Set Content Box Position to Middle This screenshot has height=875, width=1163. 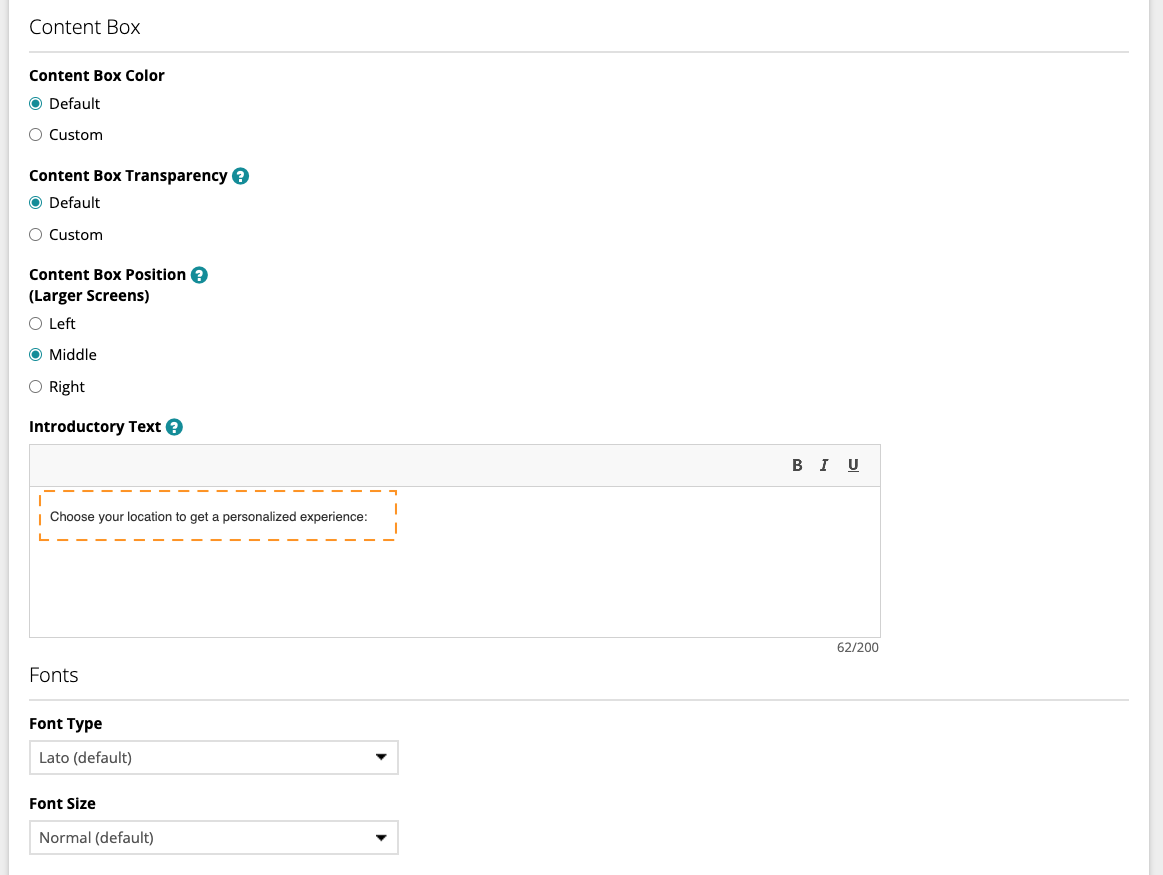pyautogui.click(x=36, y=355)
